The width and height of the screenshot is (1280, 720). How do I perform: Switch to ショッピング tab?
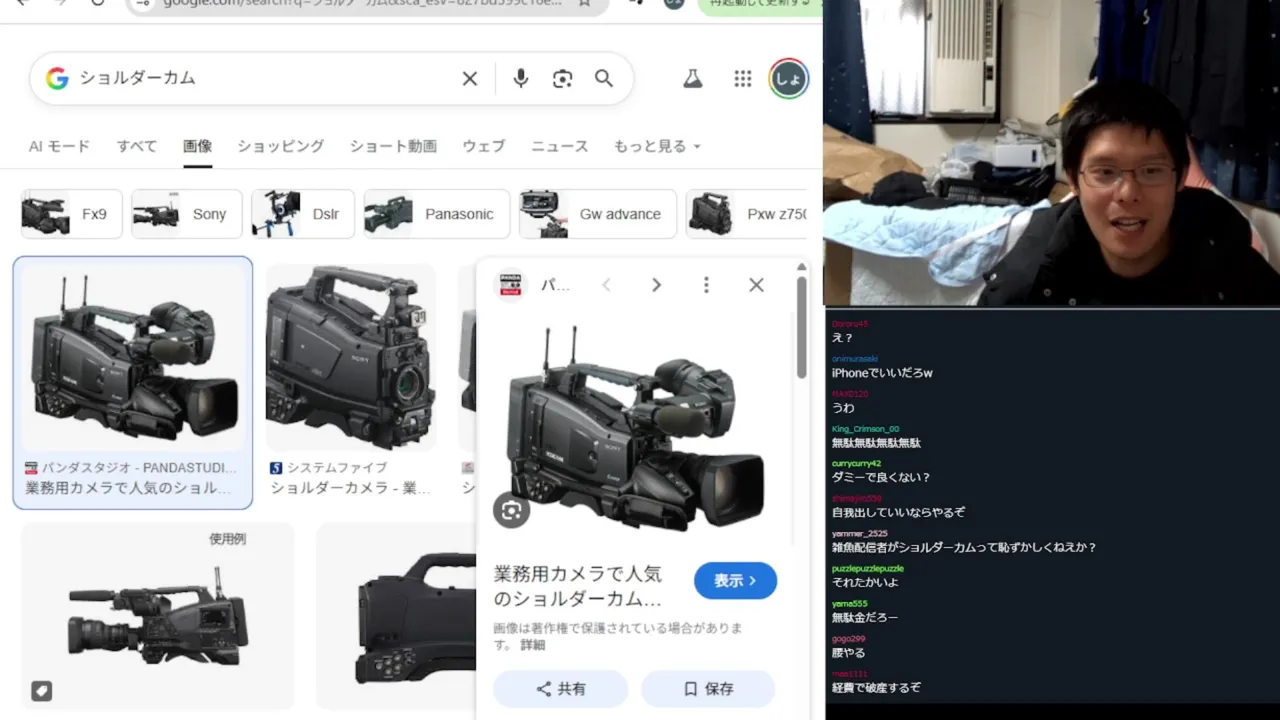tap(281, 146)
